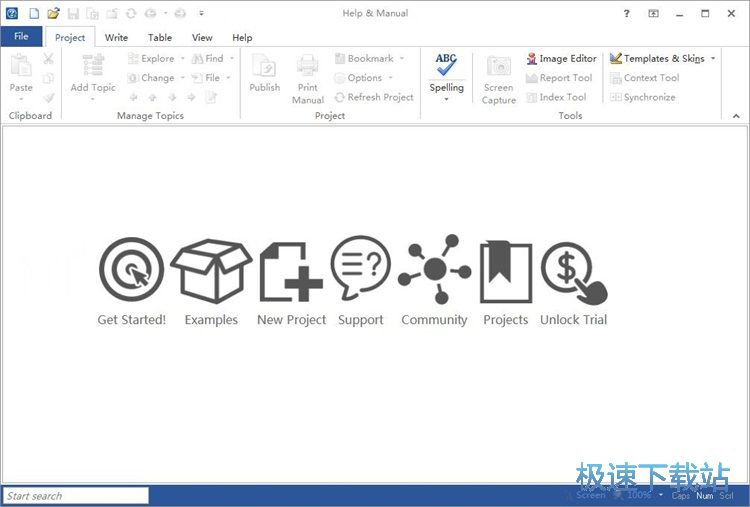Open Support speech bubble icon
This screenshot has width=750, height=507.
coord(361,268)
